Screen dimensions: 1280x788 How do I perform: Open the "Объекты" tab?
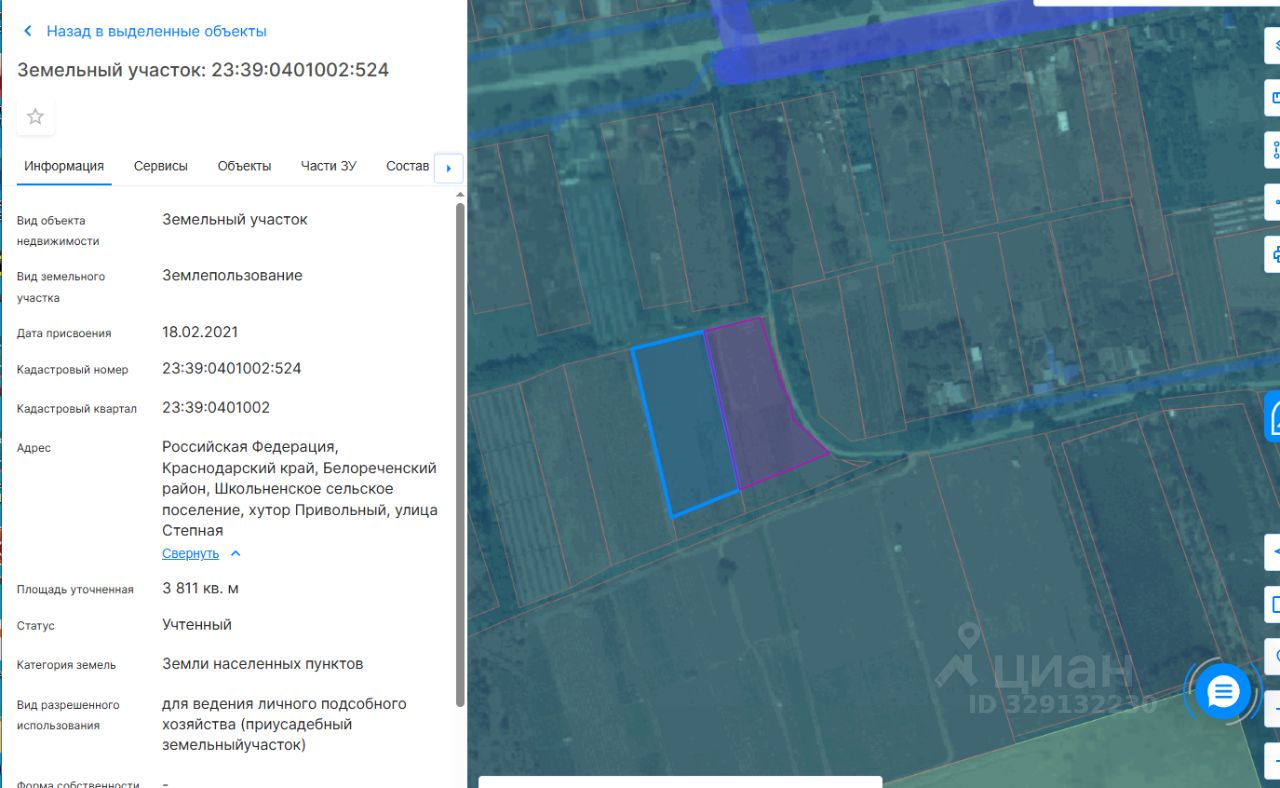pyautogui.click(x=244, y=166)
